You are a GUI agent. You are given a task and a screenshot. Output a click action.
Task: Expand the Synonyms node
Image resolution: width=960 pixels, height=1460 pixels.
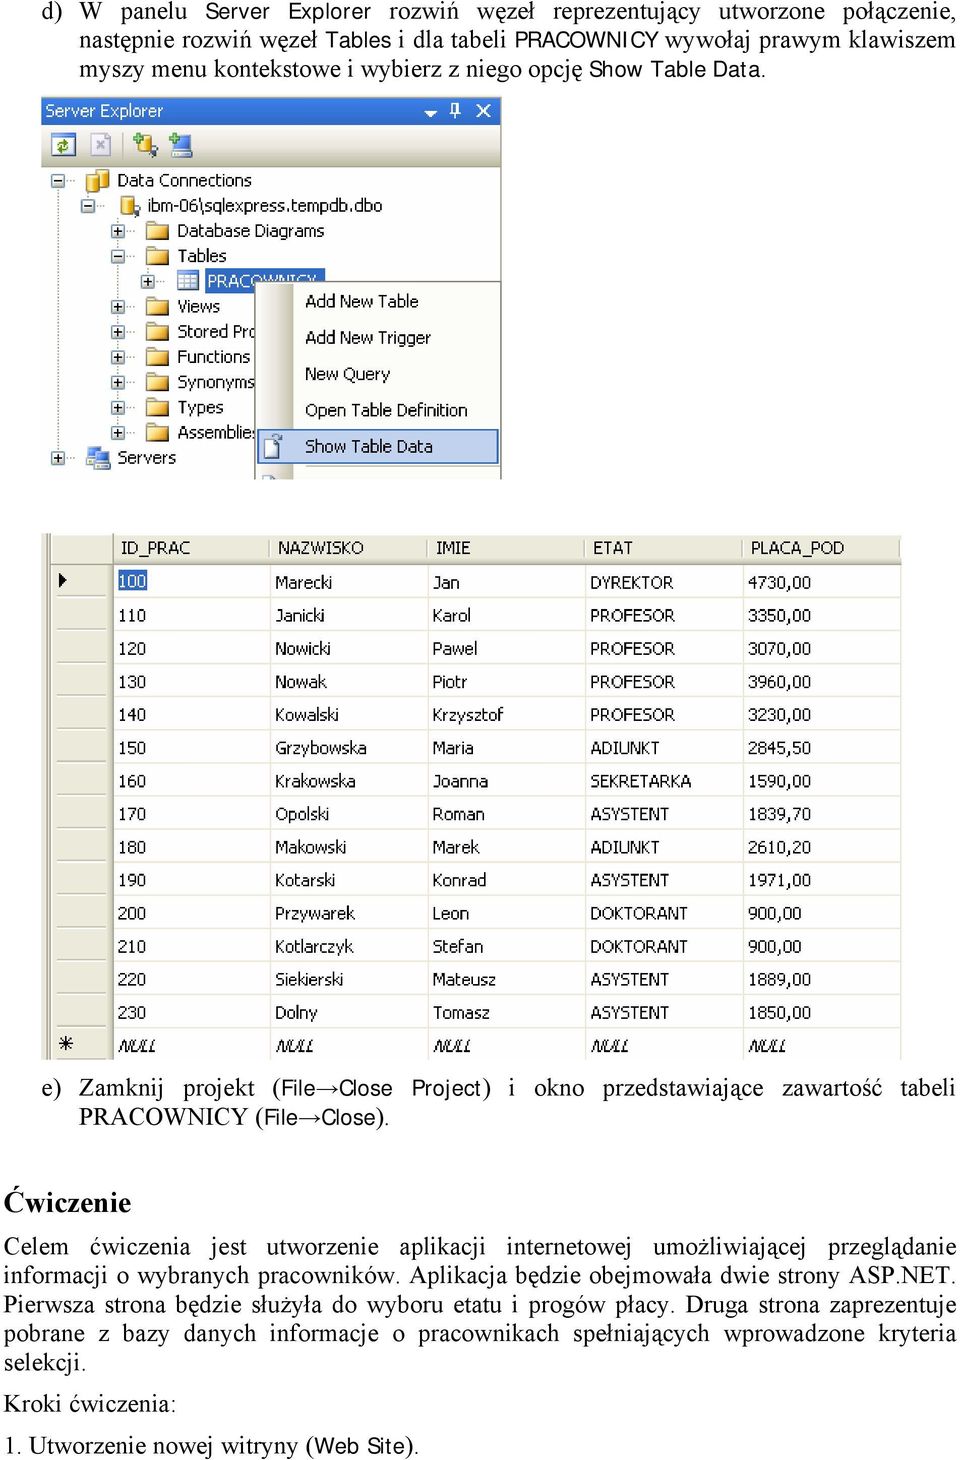click(x=118, y=382)
